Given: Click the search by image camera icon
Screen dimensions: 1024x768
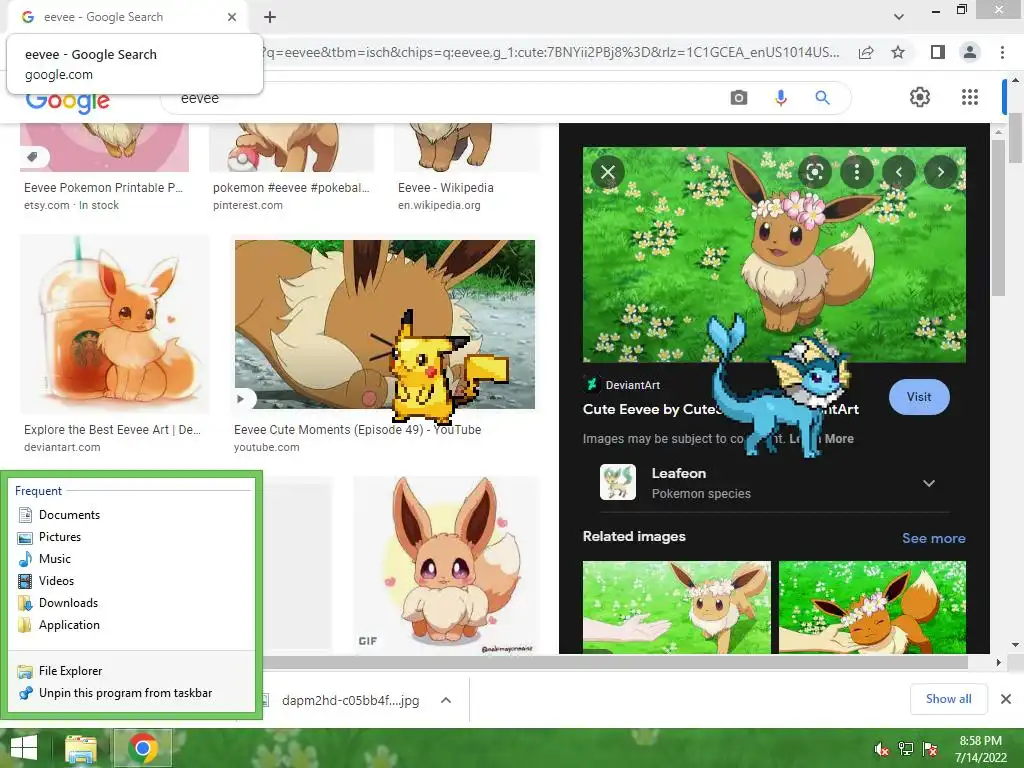Looking at the screenshot, I should (x=739, y=98).
